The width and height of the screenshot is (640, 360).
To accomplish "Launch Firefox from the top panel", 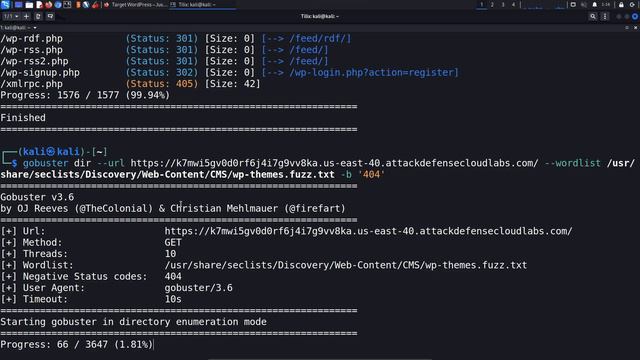I will pyautogui.click(x=49, y=5).
